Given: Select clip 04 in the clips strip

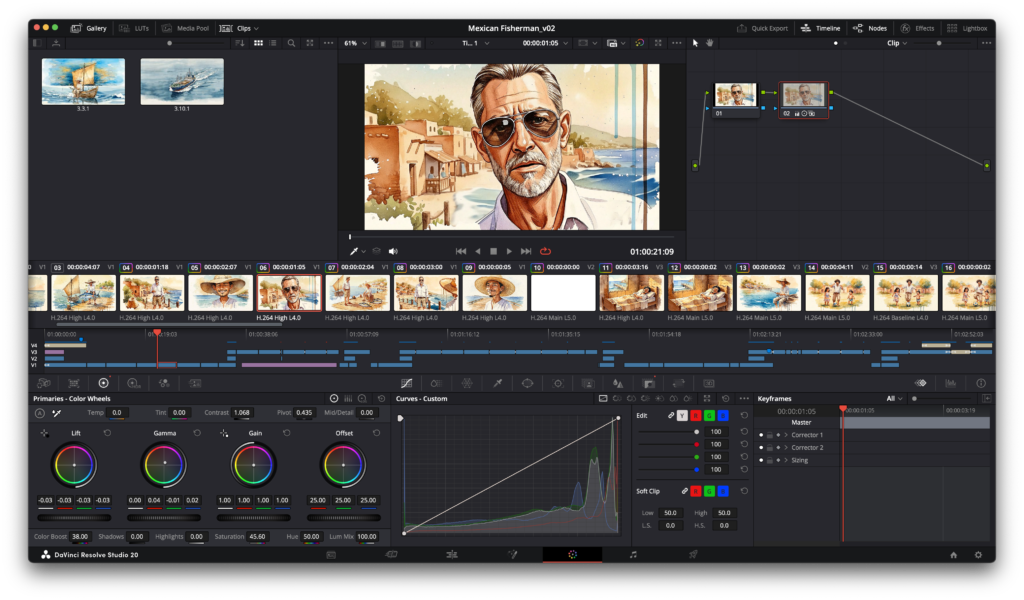Looking at the screenshot, I should (152, 293).
